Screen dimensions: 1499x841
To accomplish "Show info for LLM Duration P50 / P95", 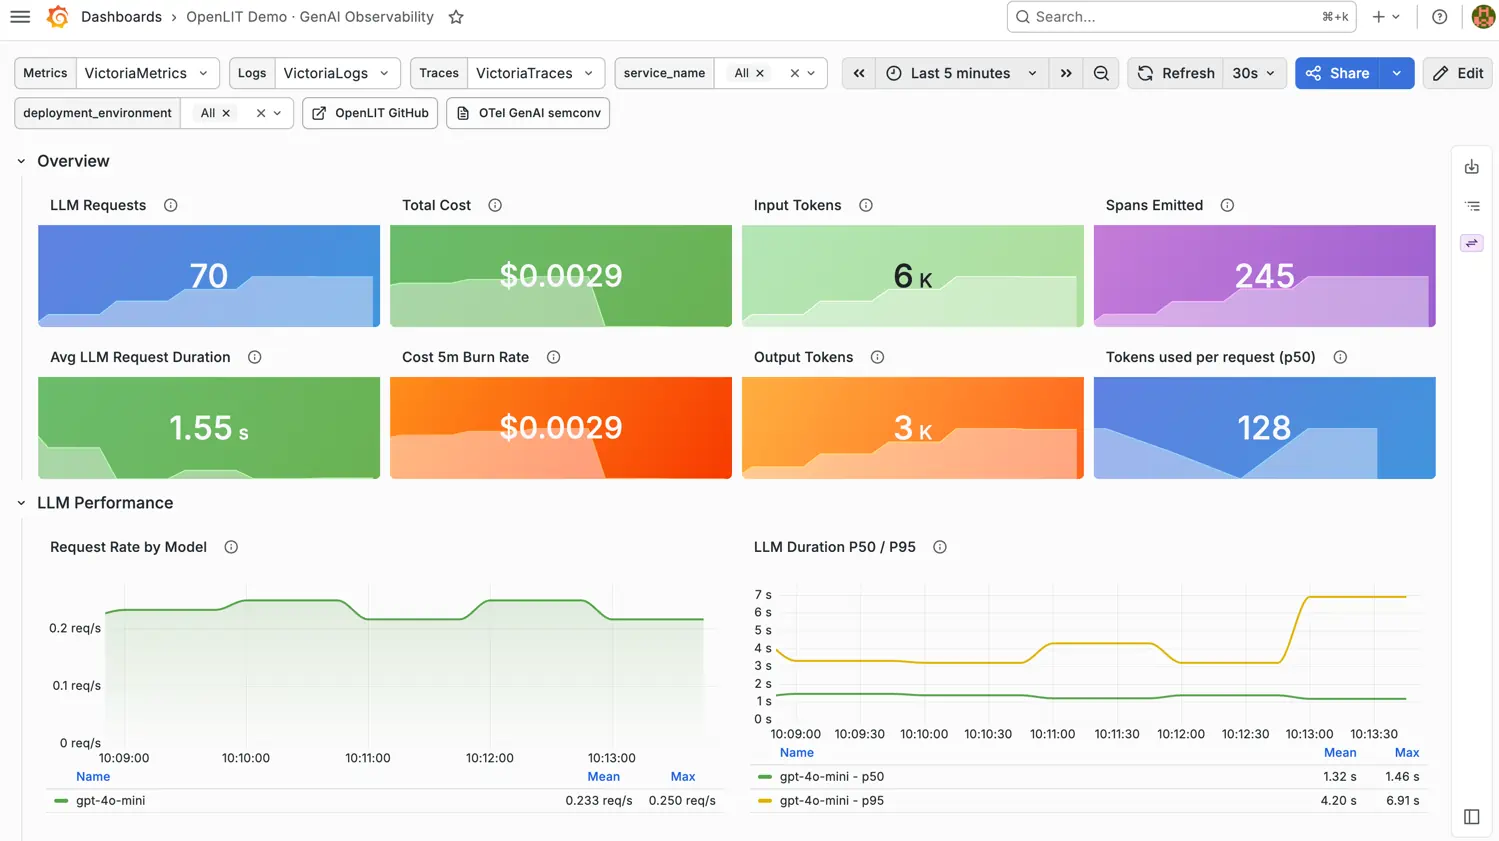I will pos(940,547).
